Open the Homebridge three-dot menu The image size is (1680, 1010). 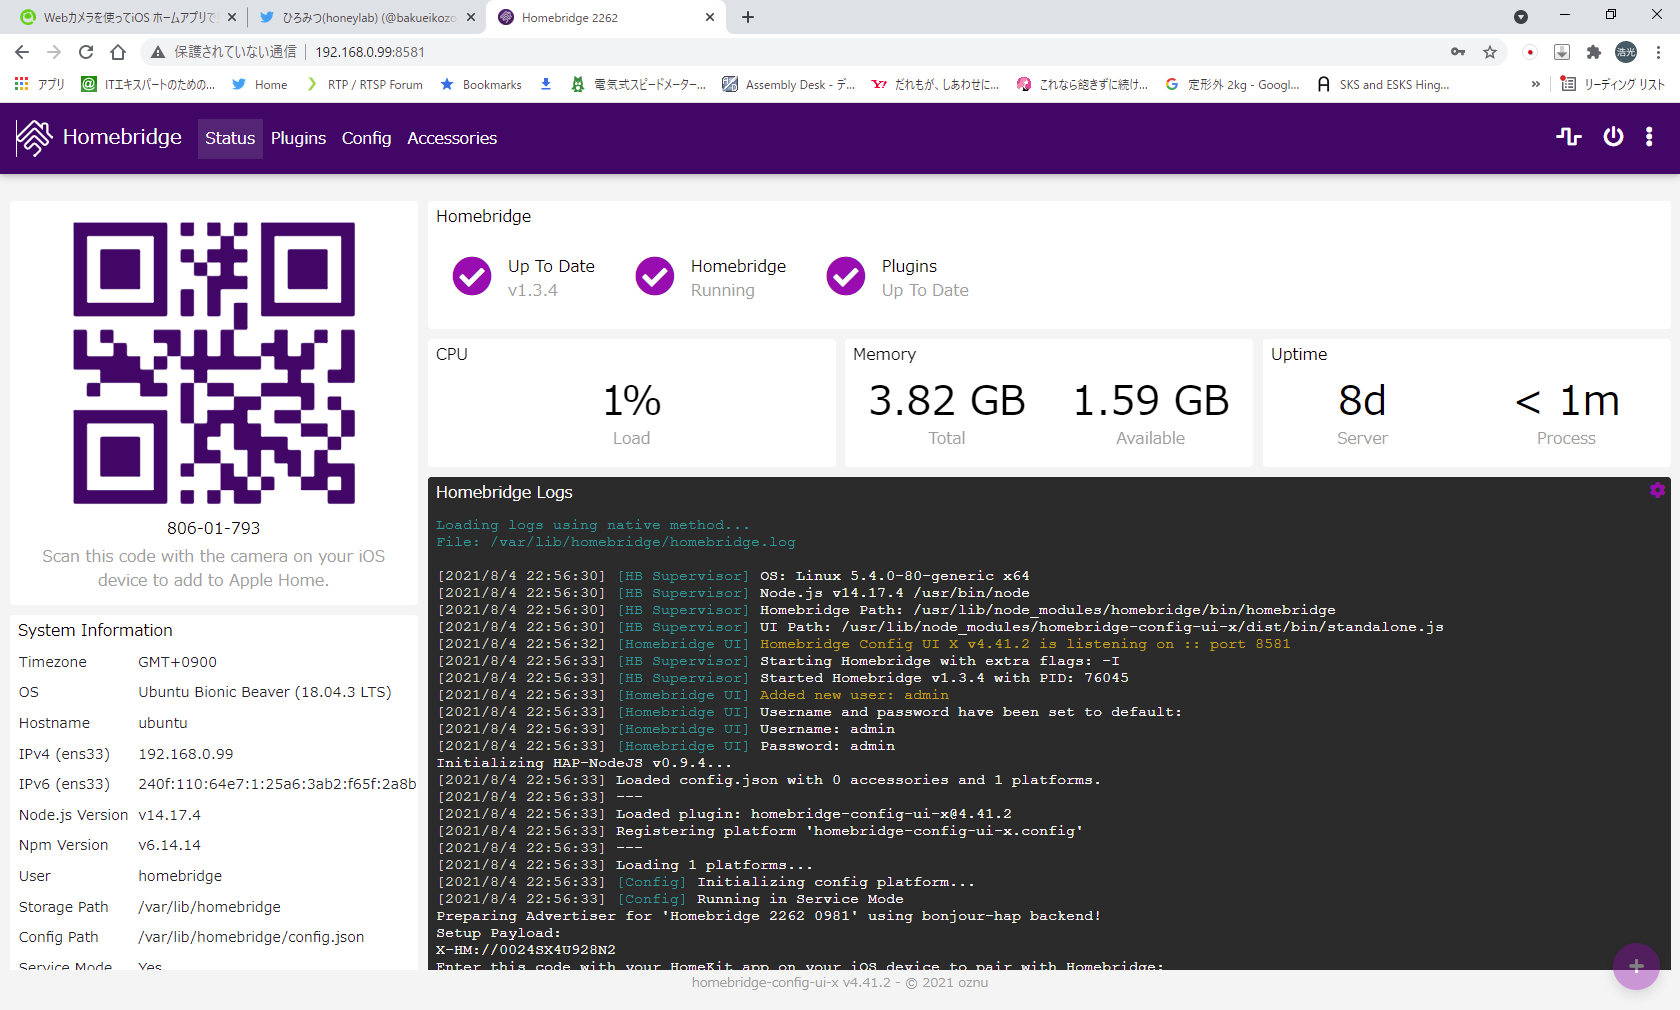click(1649, 137)
